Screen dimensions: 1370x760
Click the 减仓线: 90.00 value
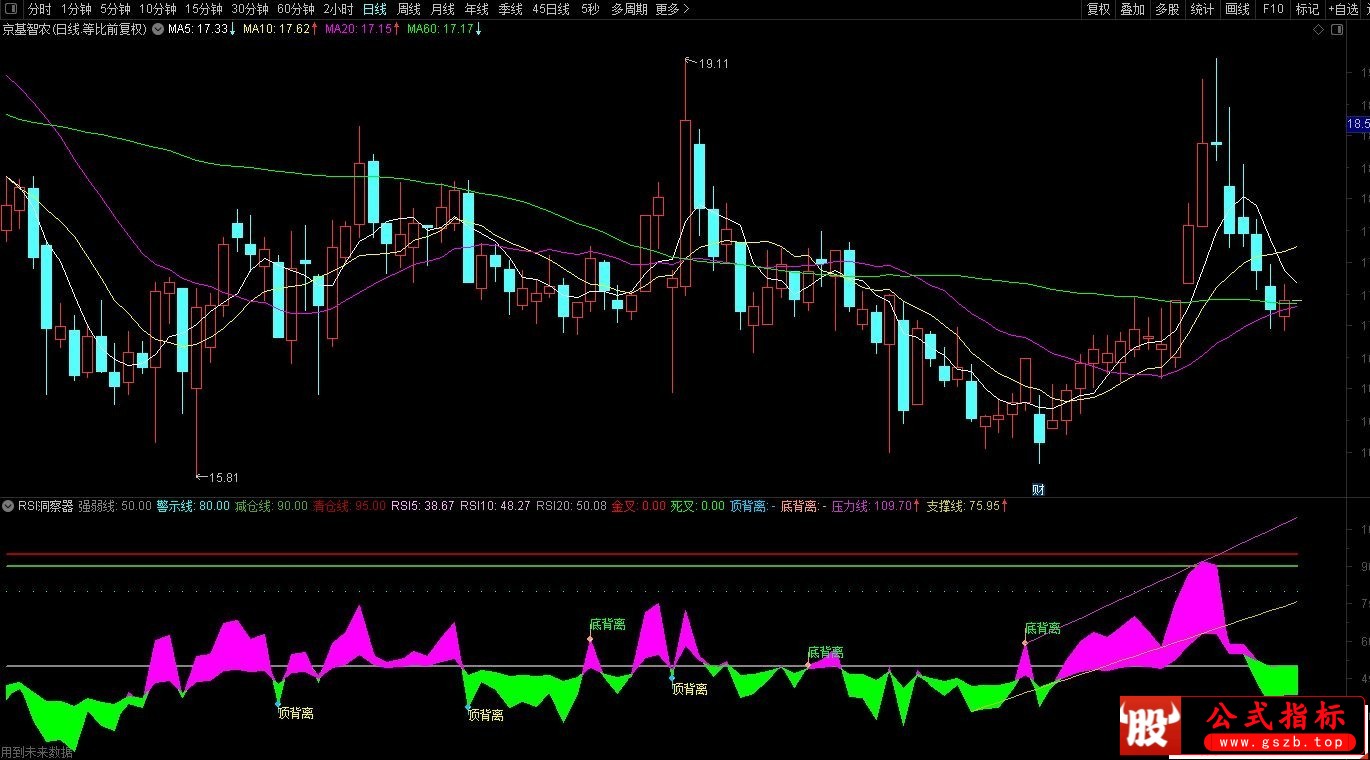click(271, 506)
